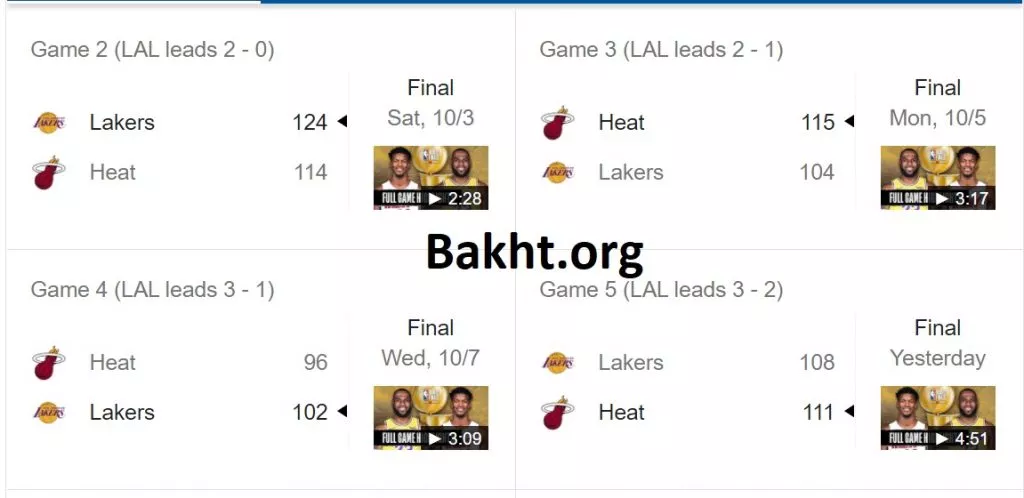
Task: Play the Game 4 highlights video
Action: coord(431,418)
